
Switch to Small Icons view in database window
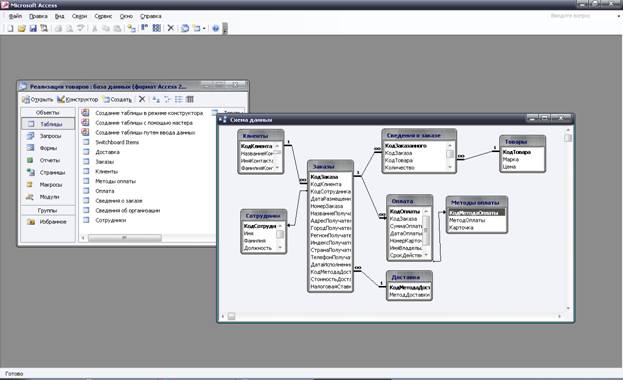point(167,99)
